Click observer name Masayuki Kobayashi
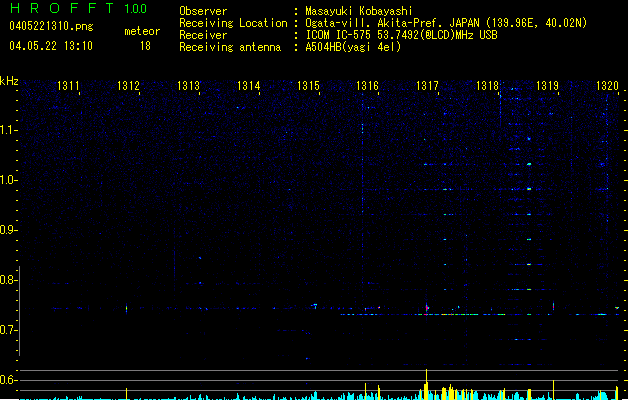629x400 pixels. coord(359,11)
